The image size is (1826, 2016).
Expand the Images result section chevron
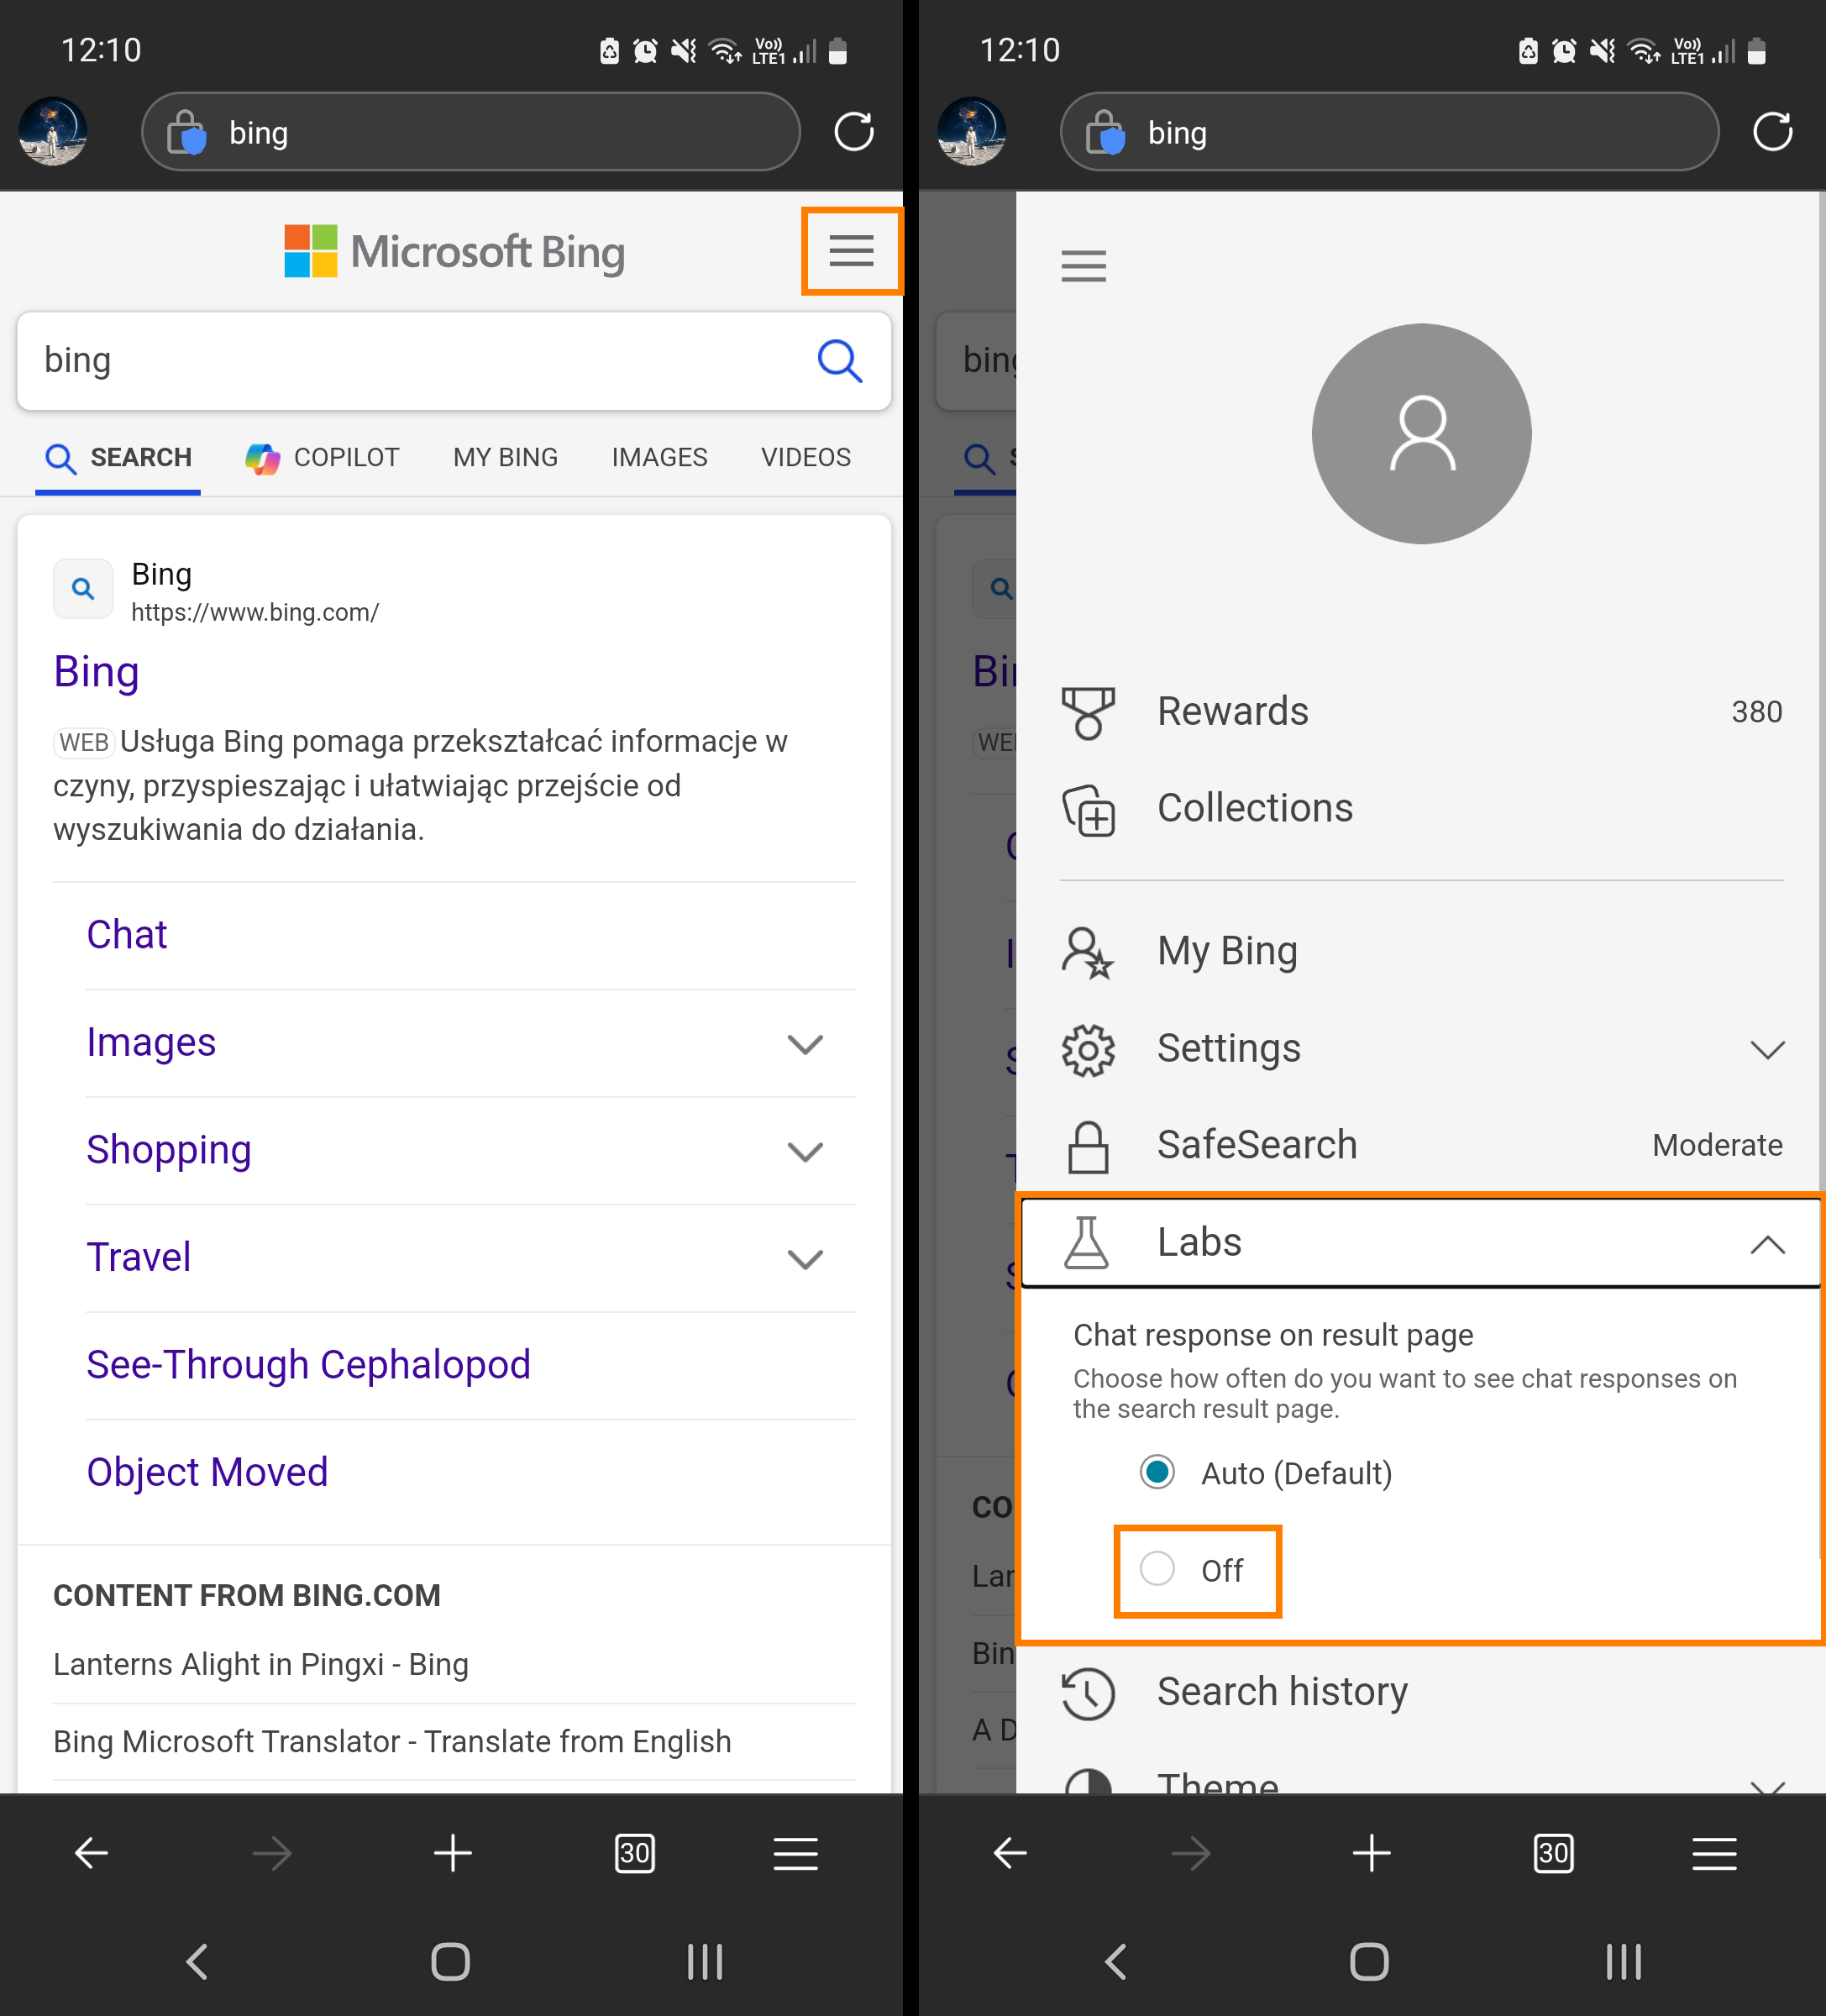click(805, 1044)
